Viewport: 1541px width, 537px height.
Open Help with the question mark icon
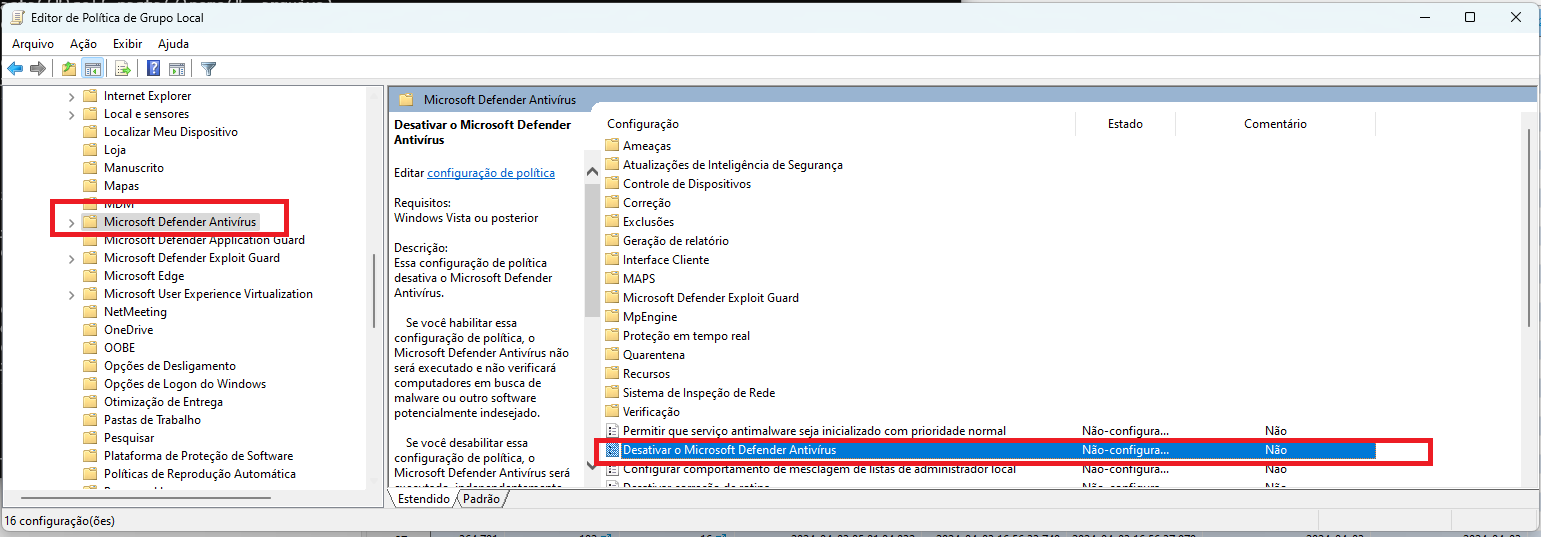[x=154, y=69]
